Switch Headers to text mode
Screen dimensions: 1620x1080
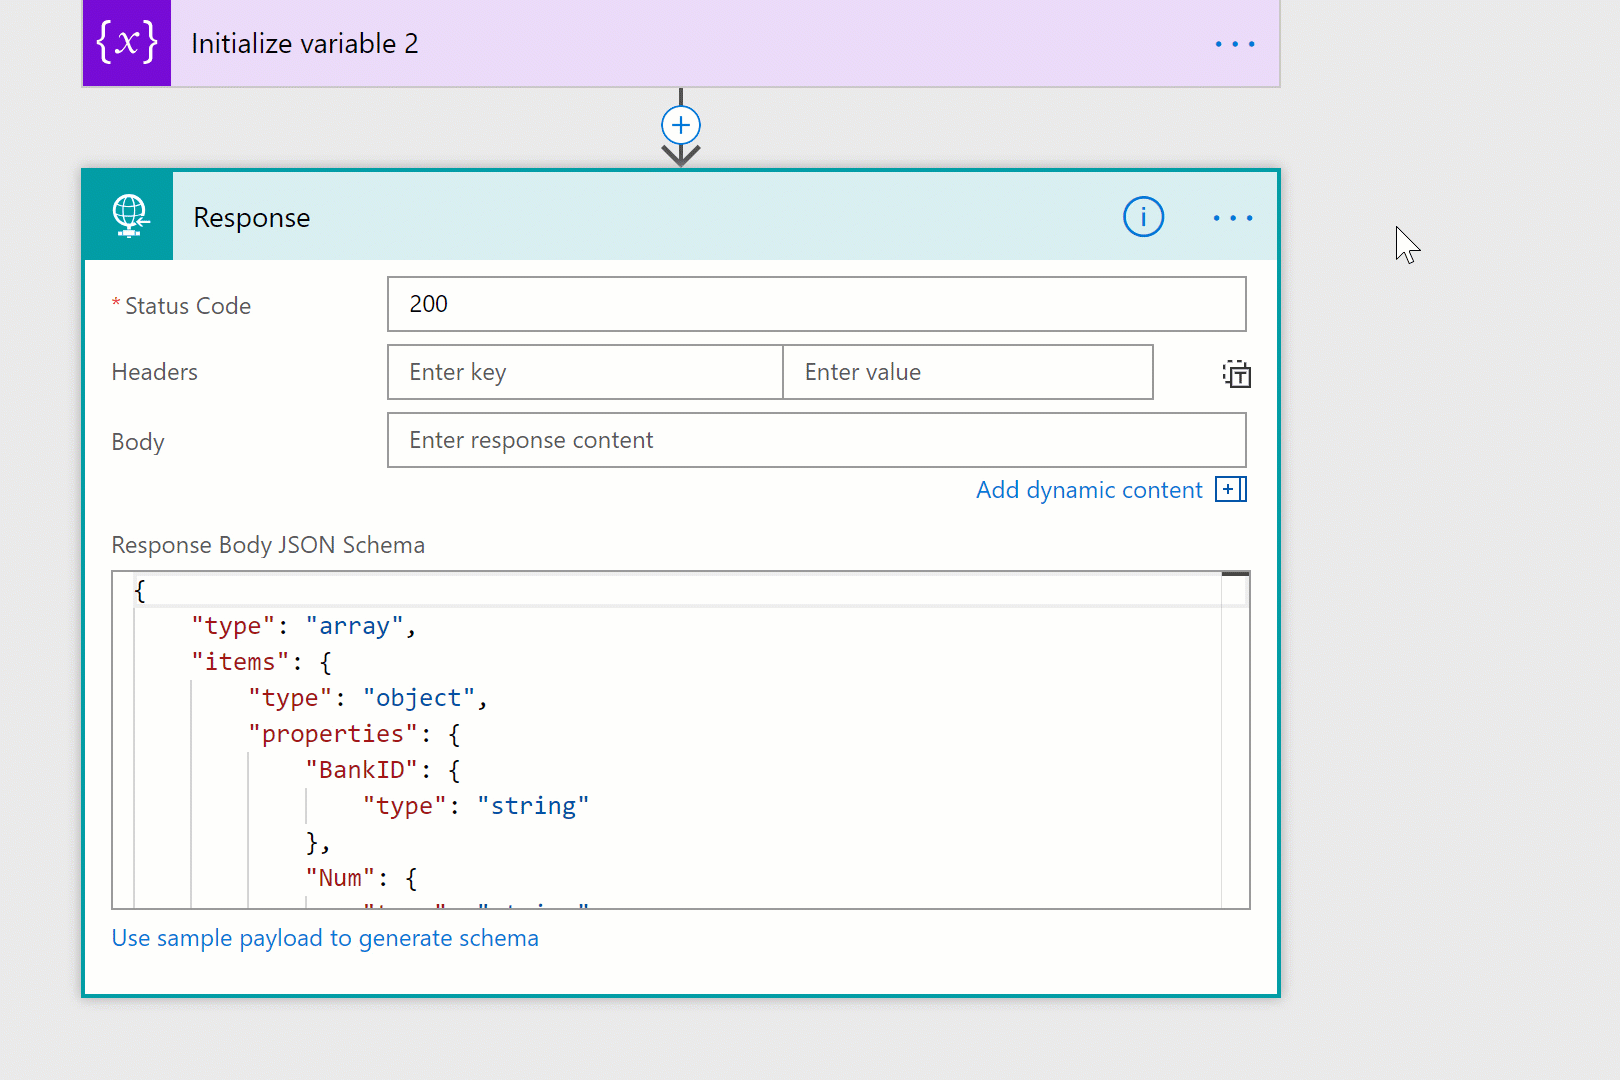coord(1236,374)
